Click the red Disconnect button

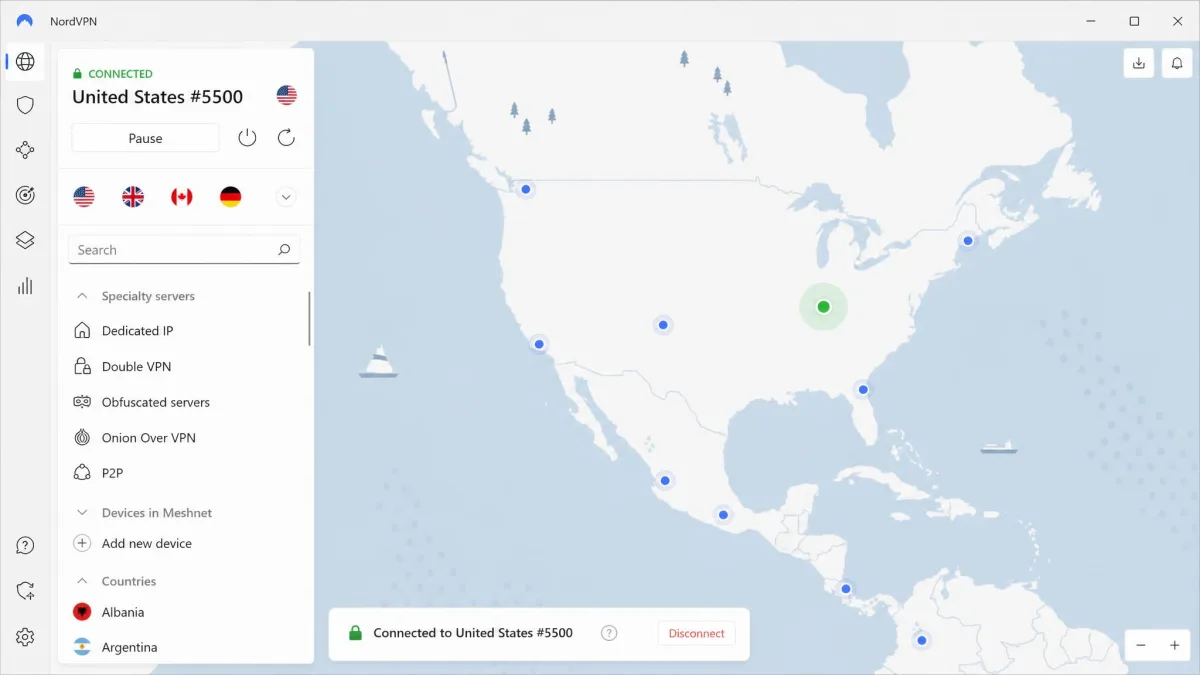tap(697, 633)
